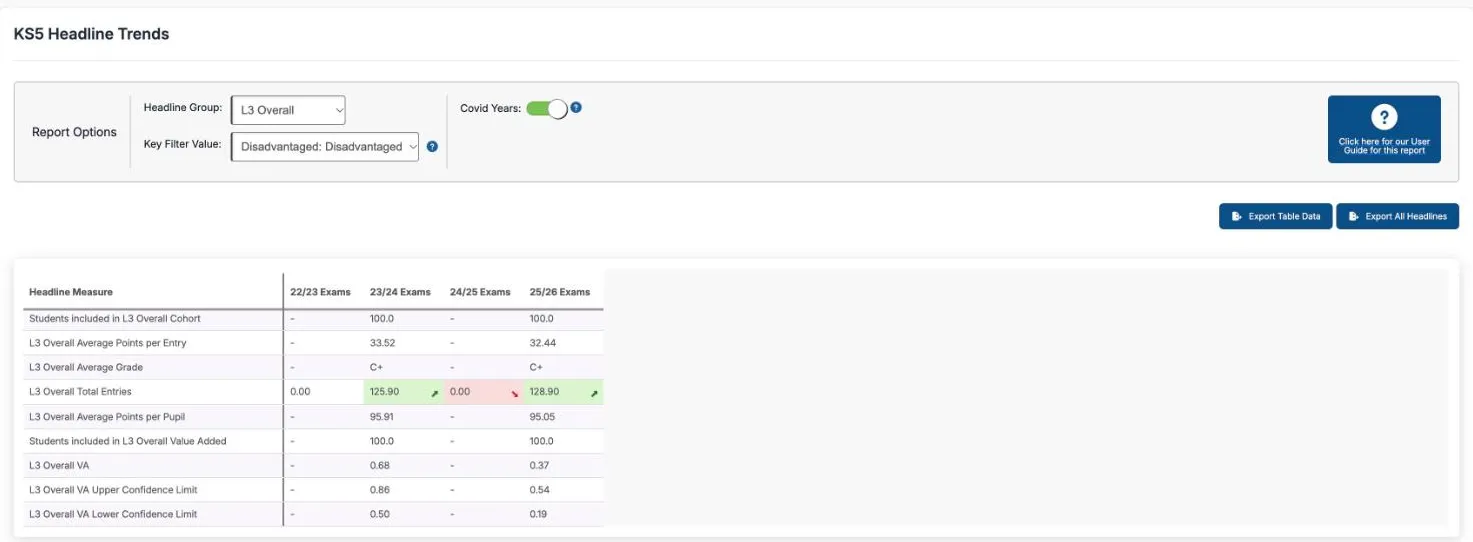Click the Export All Headlines button

tap(1398, 216)
